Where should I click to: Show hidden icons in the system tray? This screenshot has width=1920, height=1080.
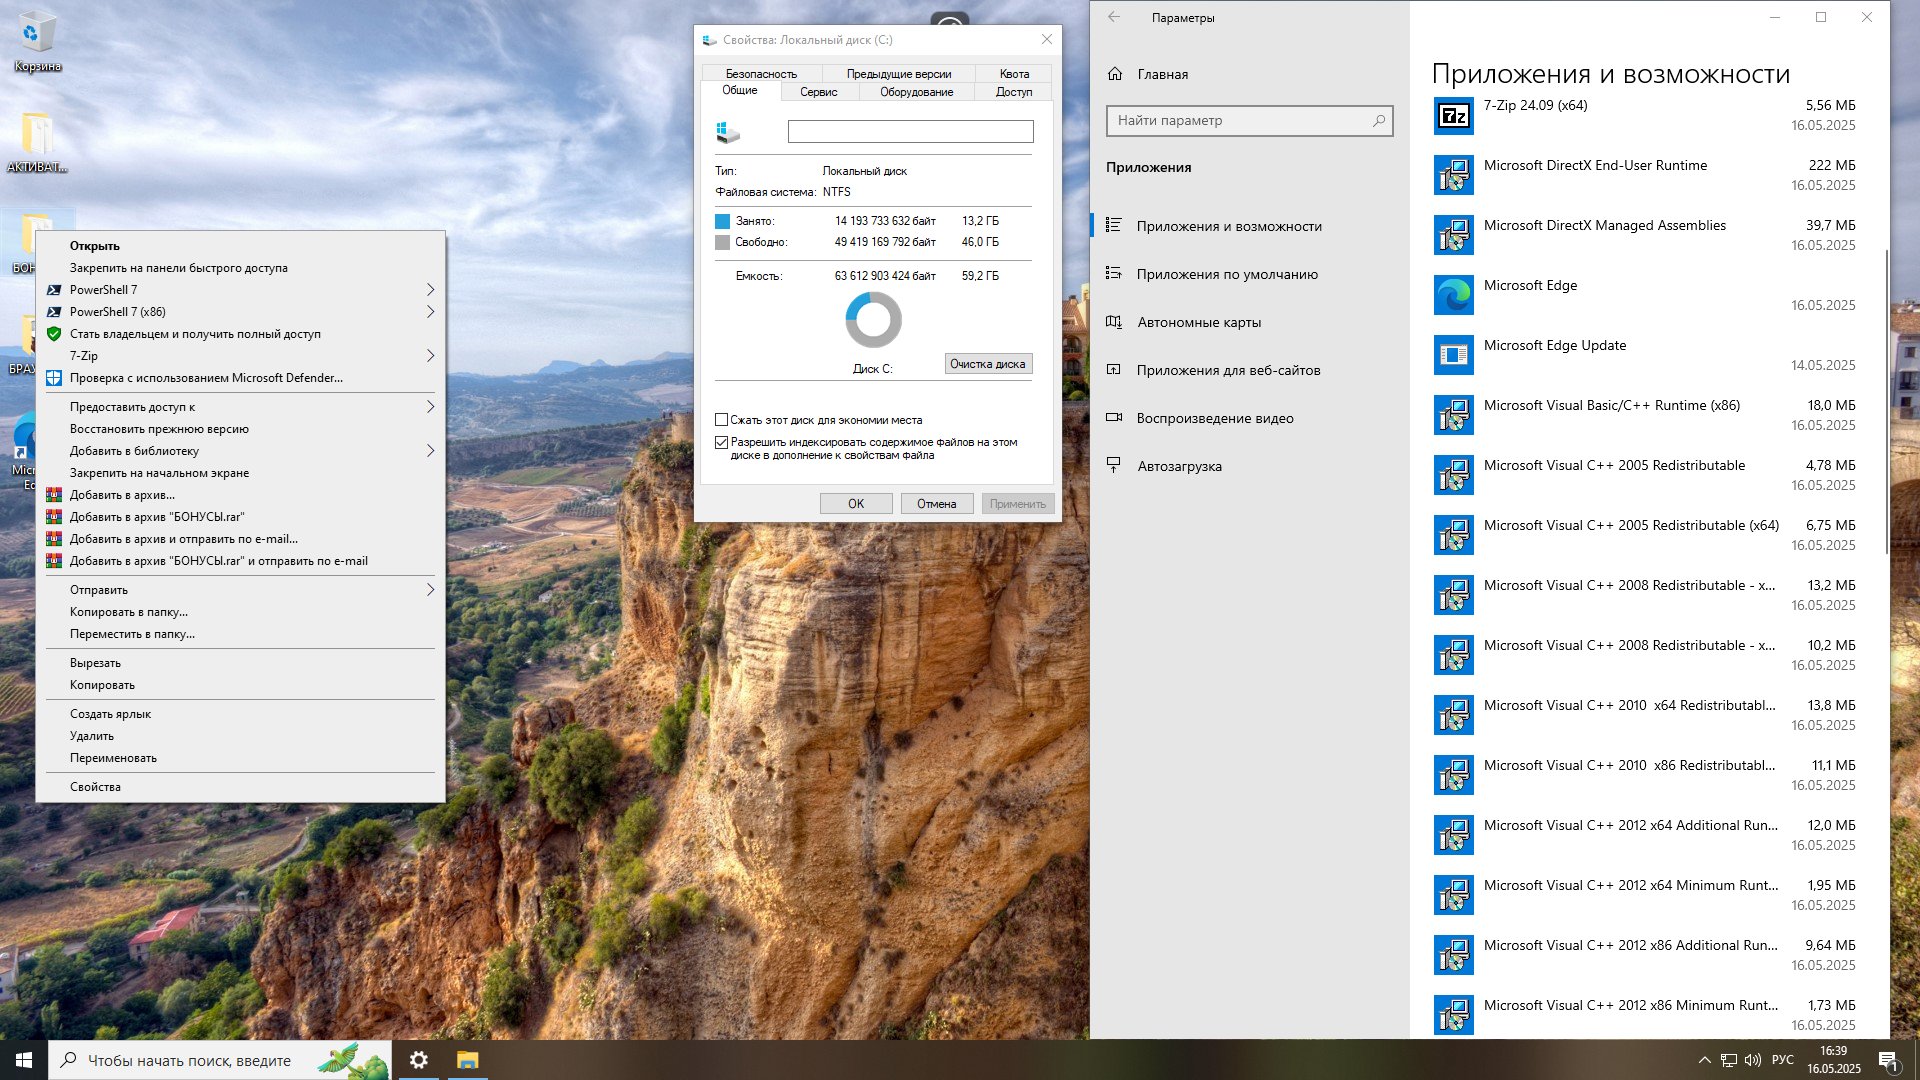point(1704,1060)
